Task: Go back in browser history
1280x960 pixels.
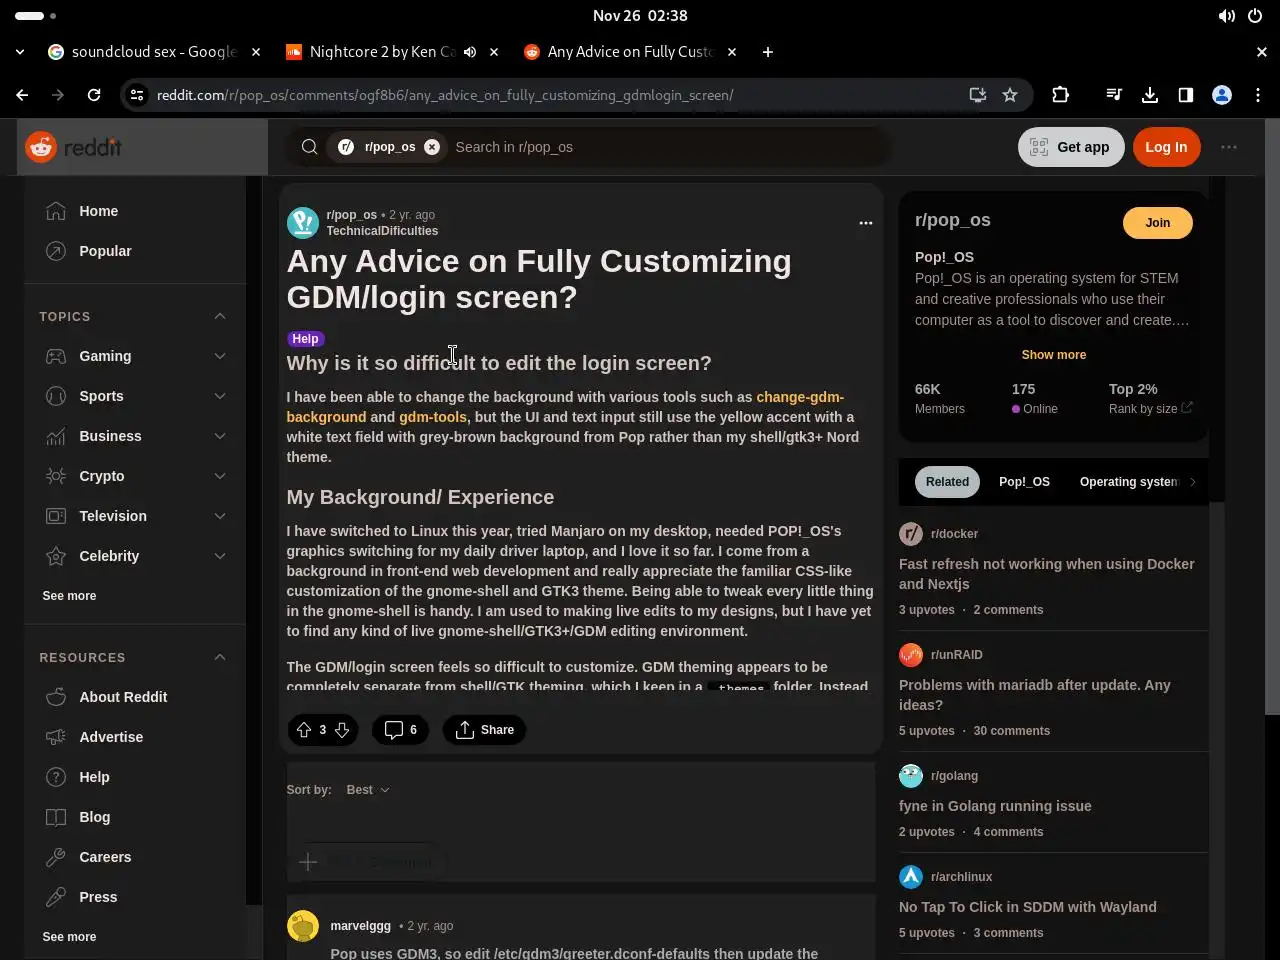Action: coord(22,95)
